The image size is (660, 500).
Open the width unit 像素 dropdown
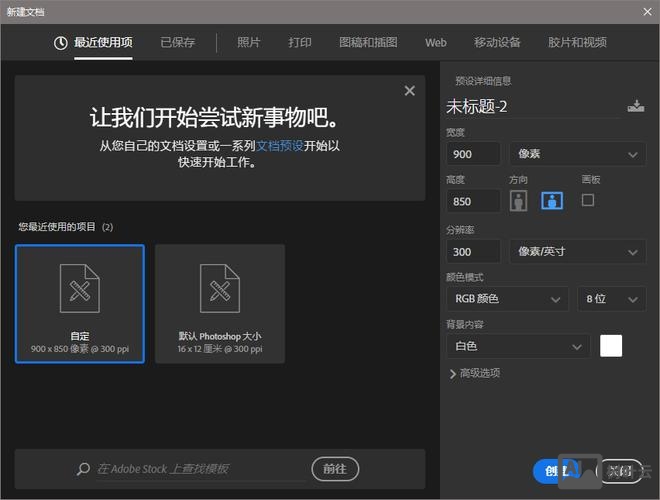coord(578,154)
